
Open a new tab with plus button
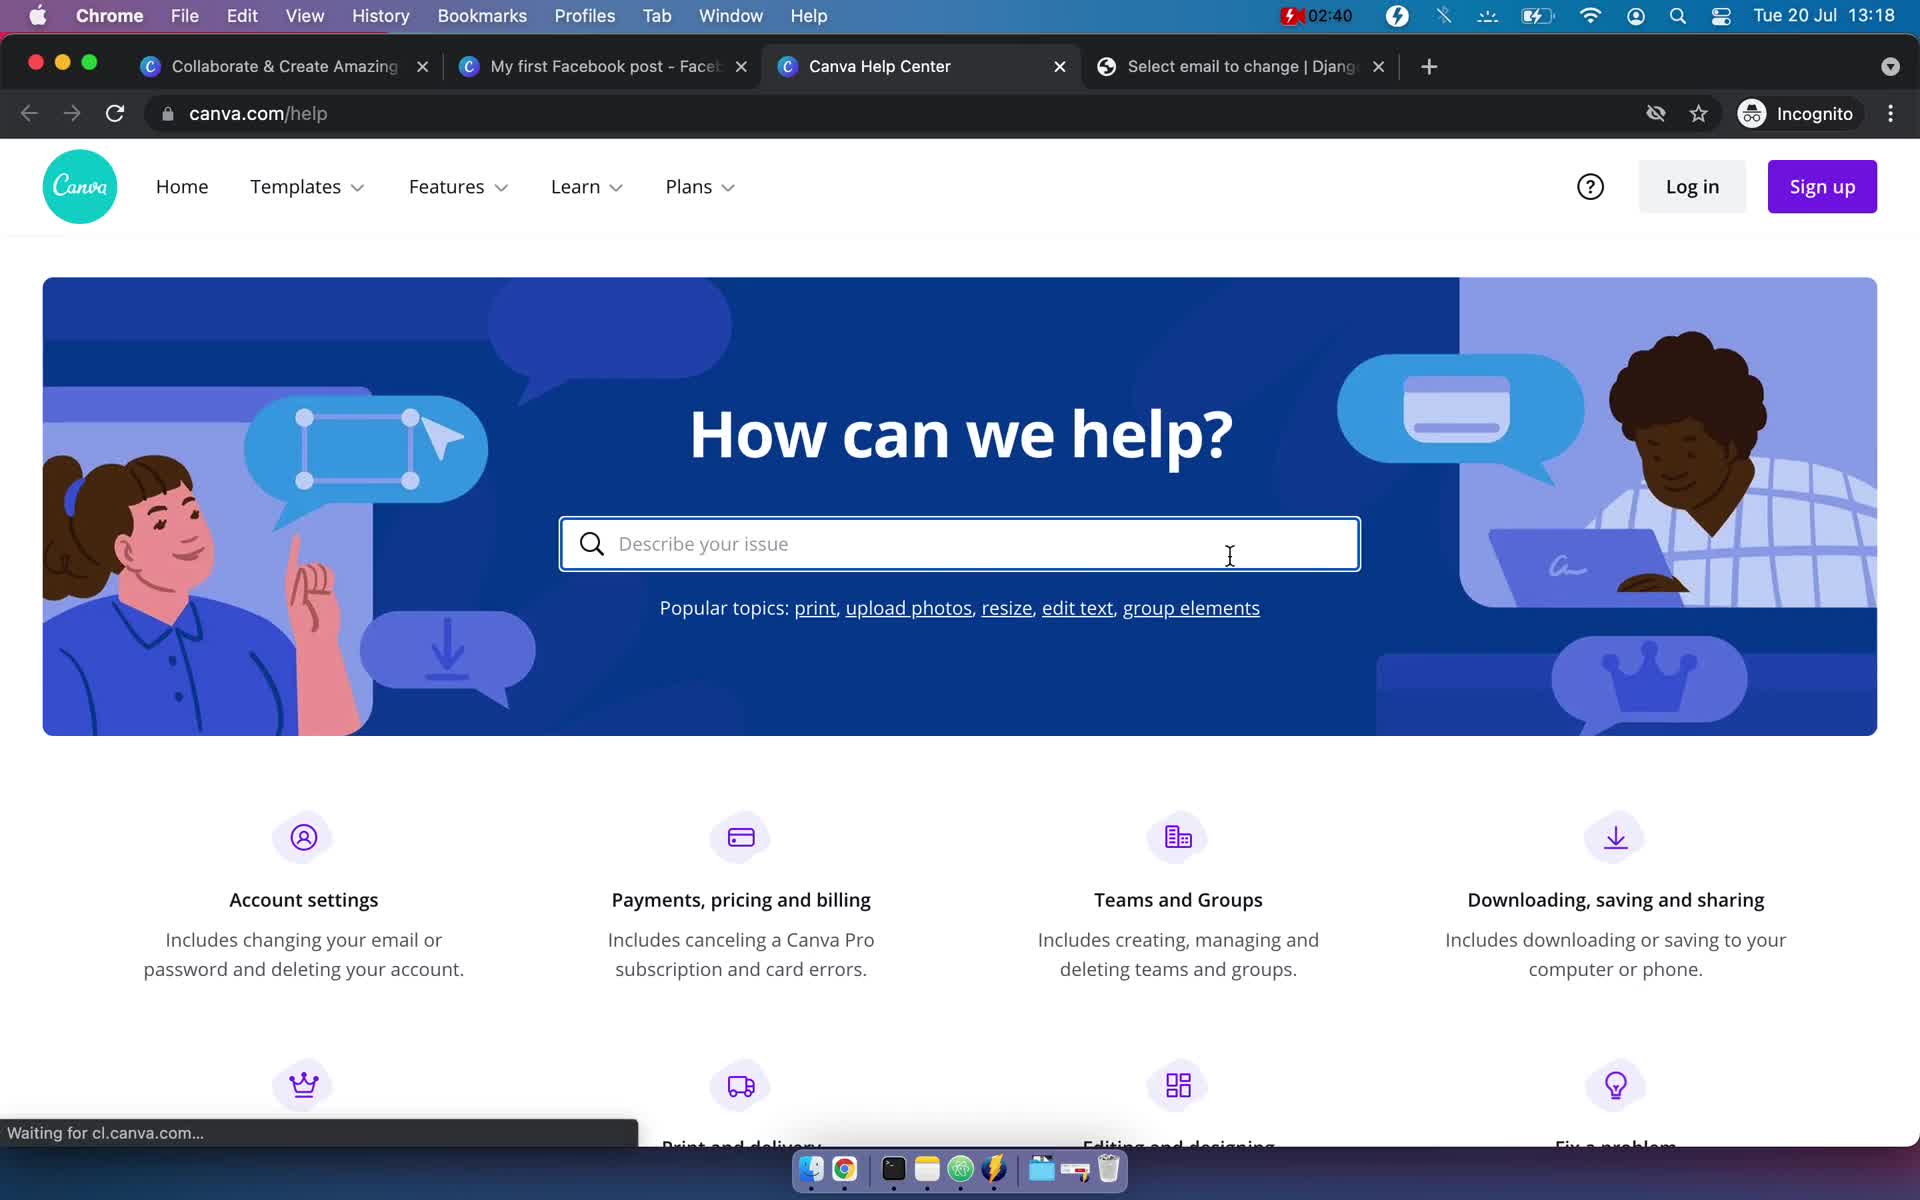[1429, 66]
